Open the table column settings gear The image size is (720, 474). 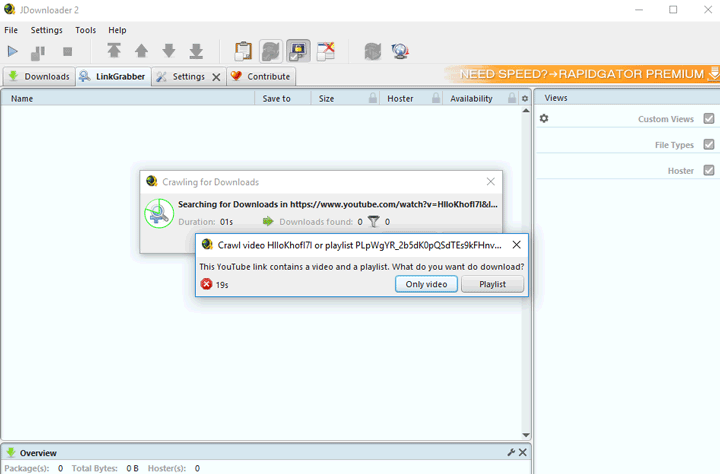pos(525,98)
